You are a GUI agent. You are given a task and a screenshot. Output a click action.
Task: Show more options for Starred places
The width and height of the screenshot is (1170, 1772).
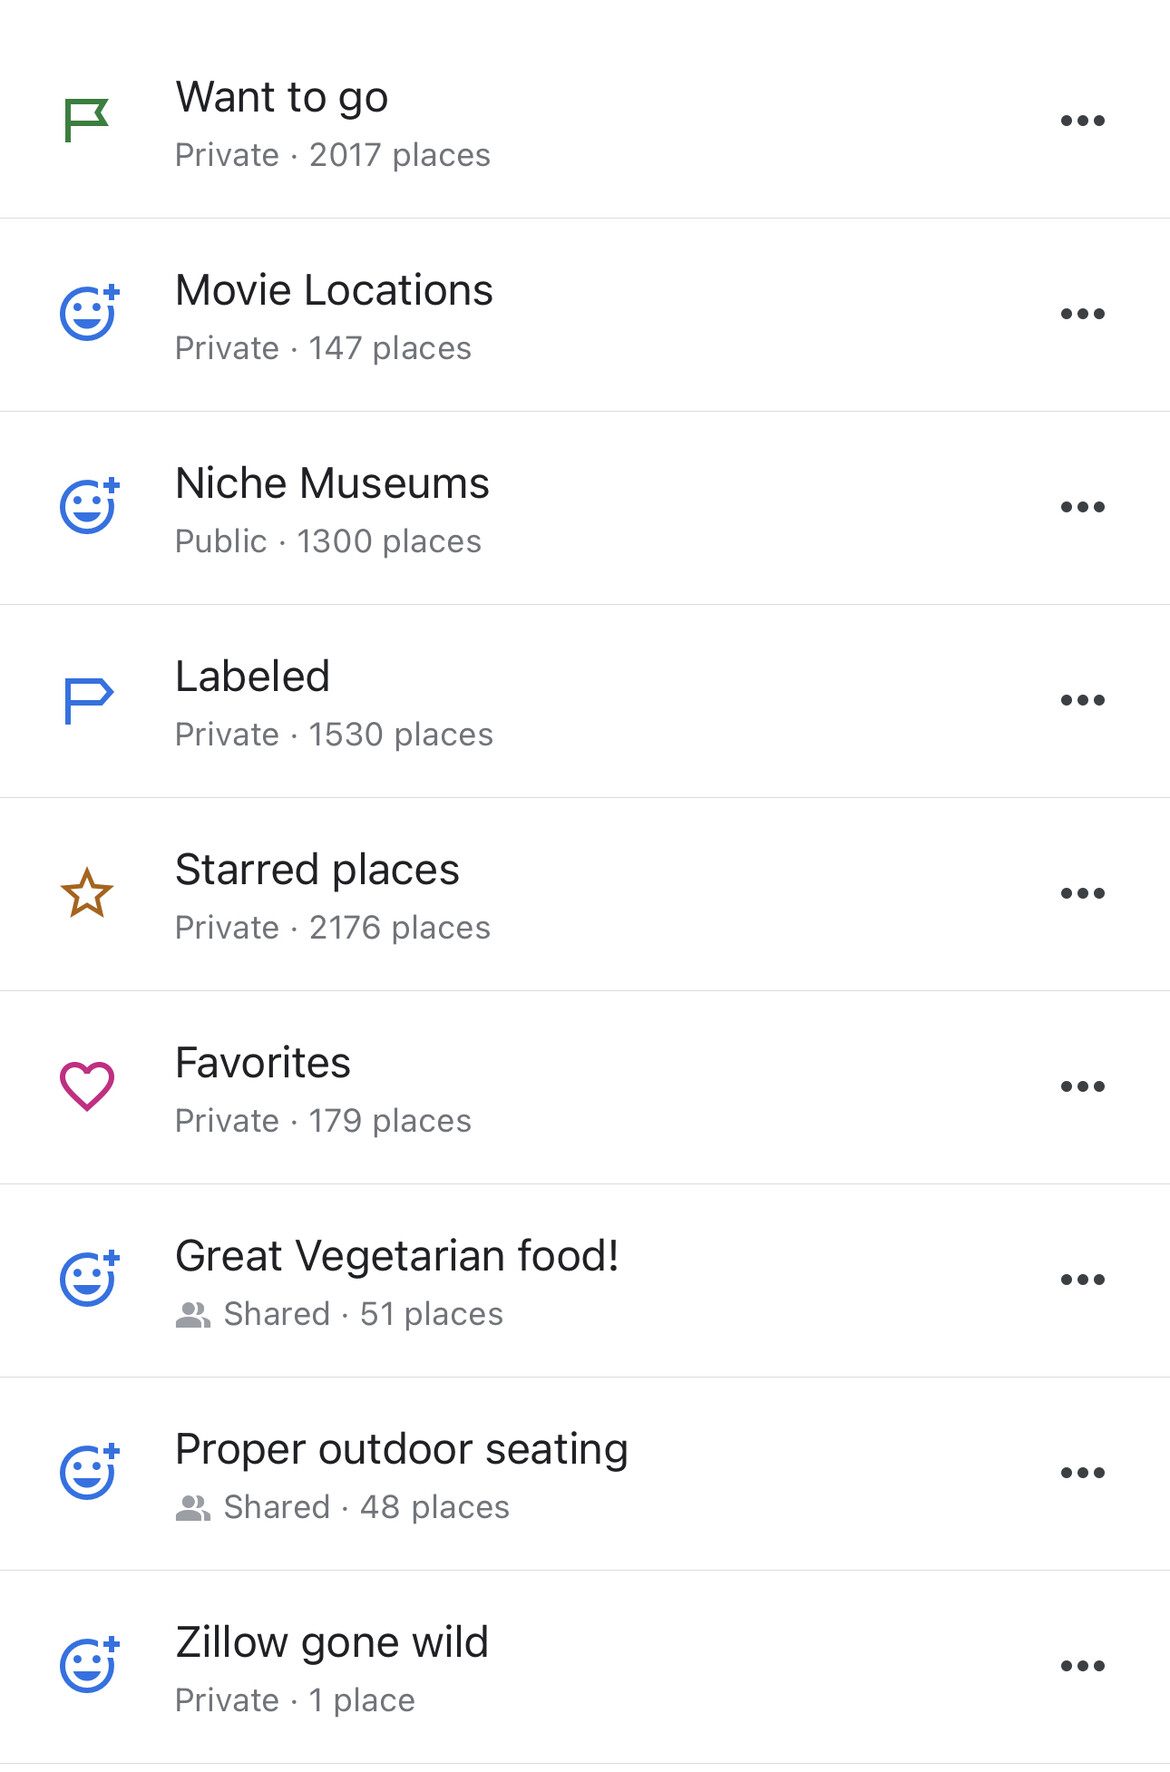click(1082, 893)
